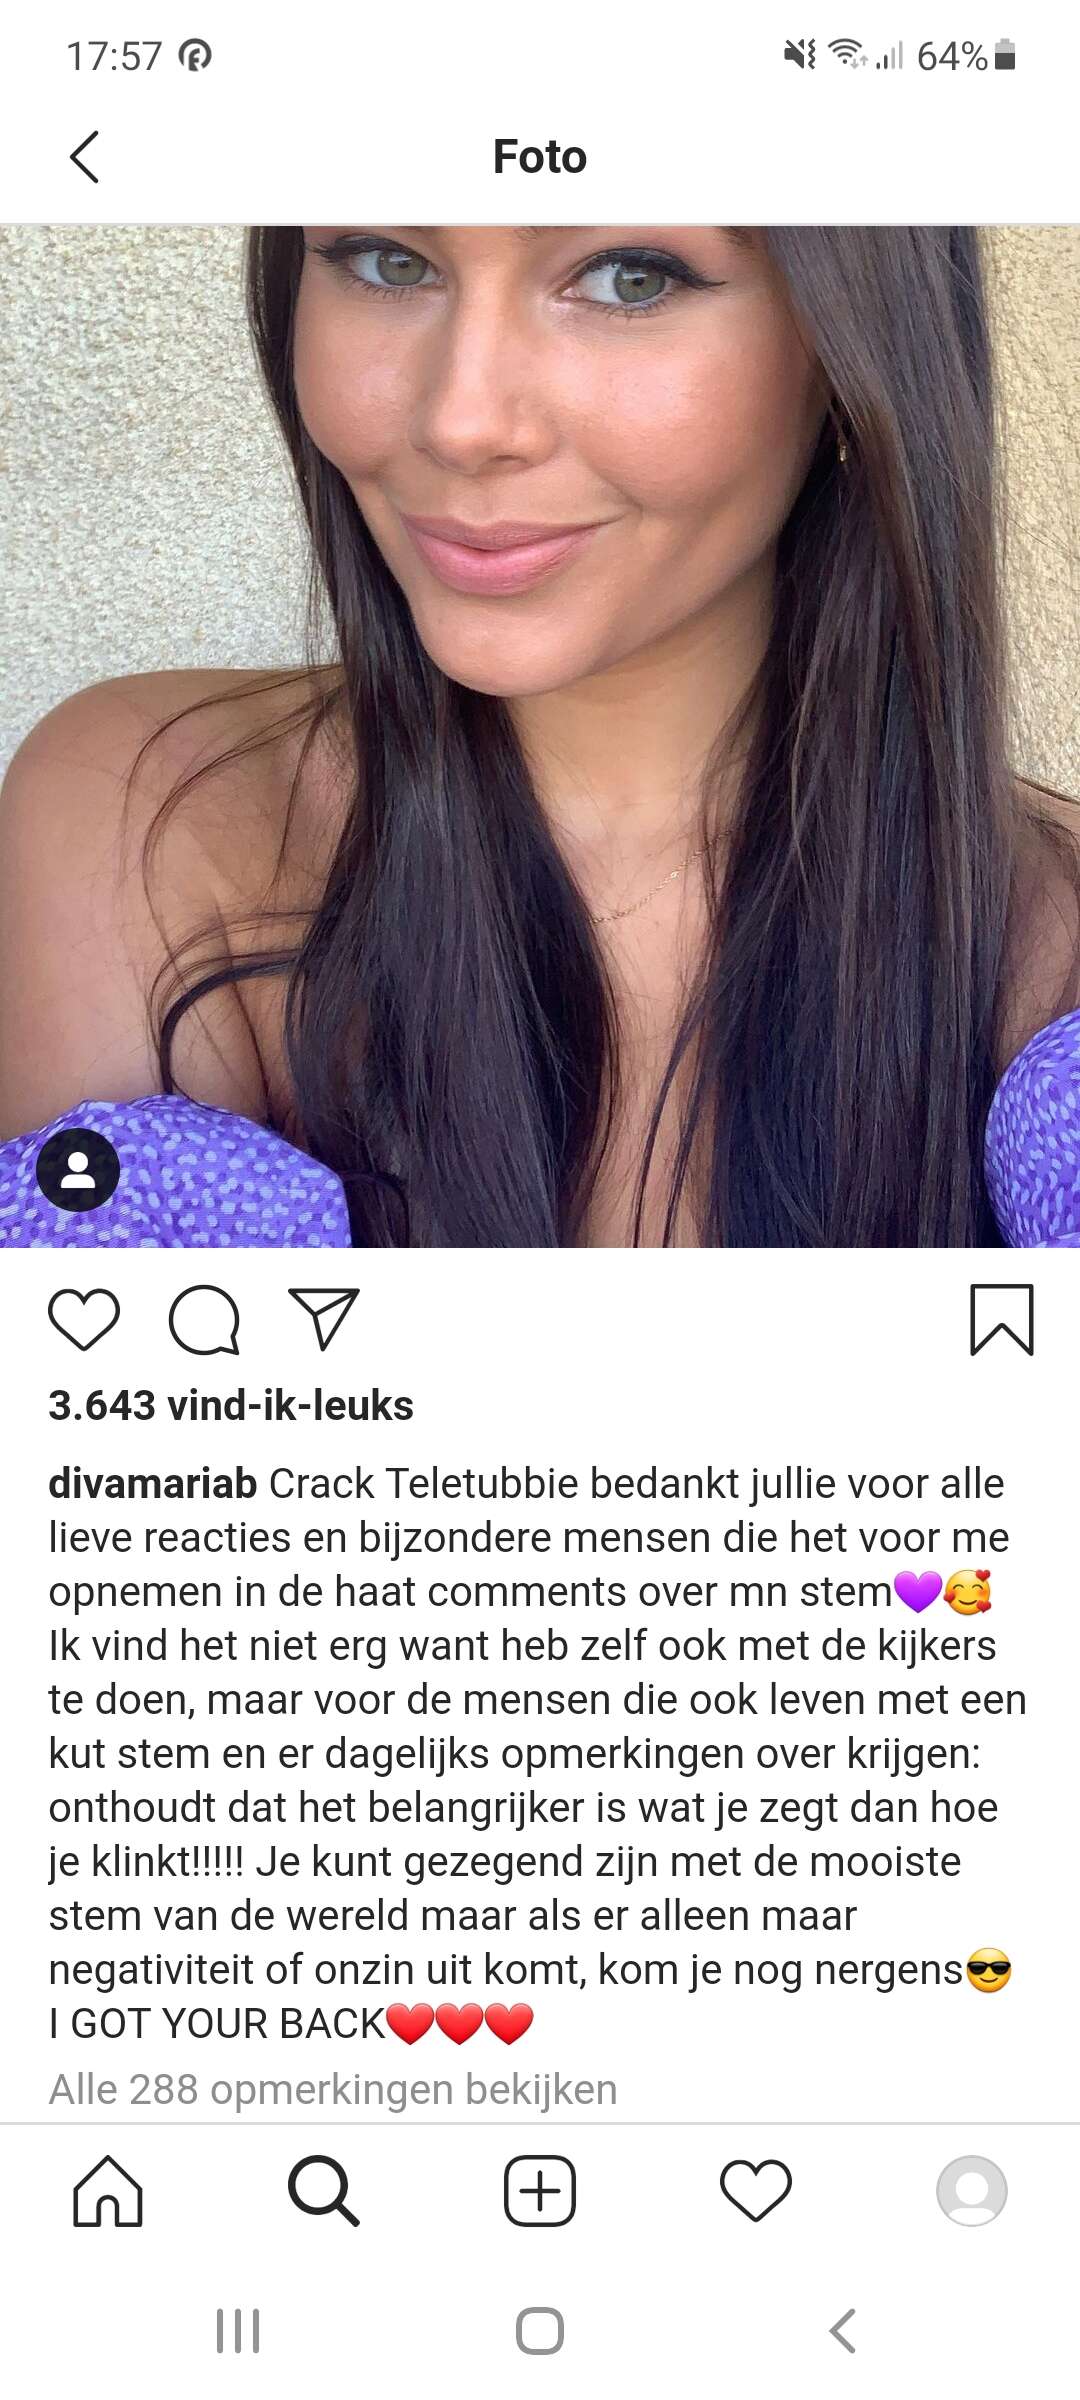The width and height of the screenshot is (1080, 2400).
Task: Tap Android back navigation chevron
Action: [843, 2331]
